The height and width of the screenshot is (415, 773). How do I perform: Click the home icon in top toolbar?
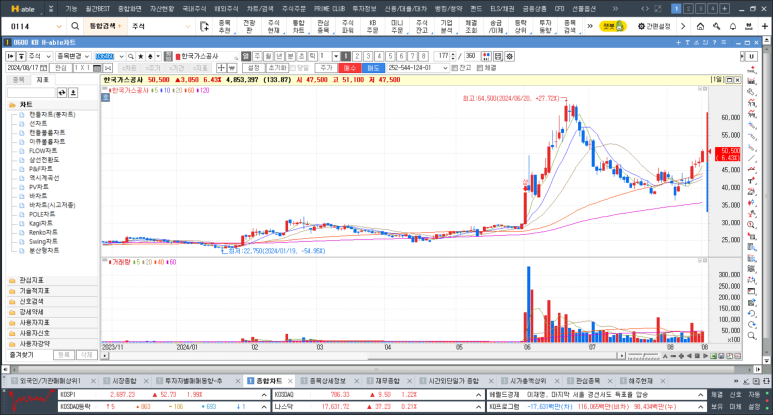(700, 26)
